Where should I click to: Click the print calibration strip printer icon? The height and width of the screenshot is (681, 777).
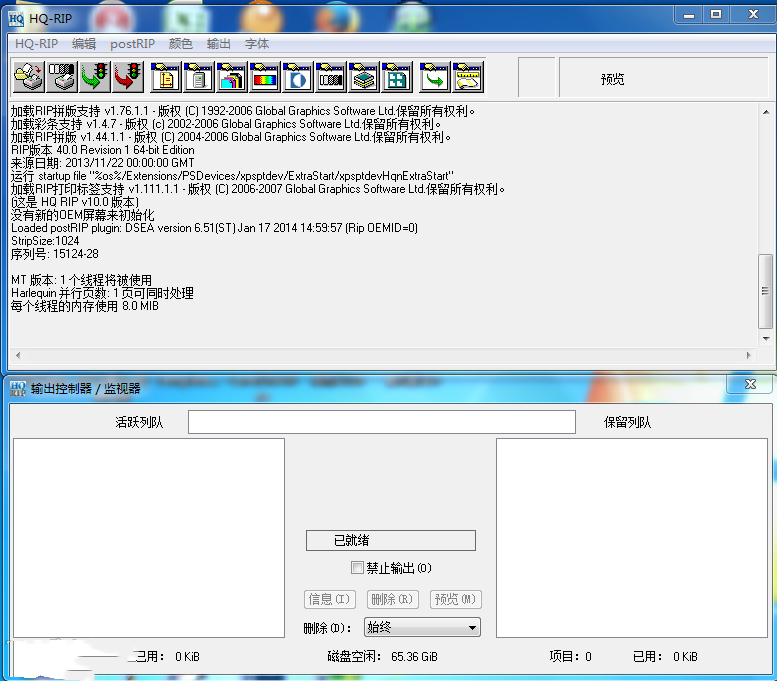62,77
